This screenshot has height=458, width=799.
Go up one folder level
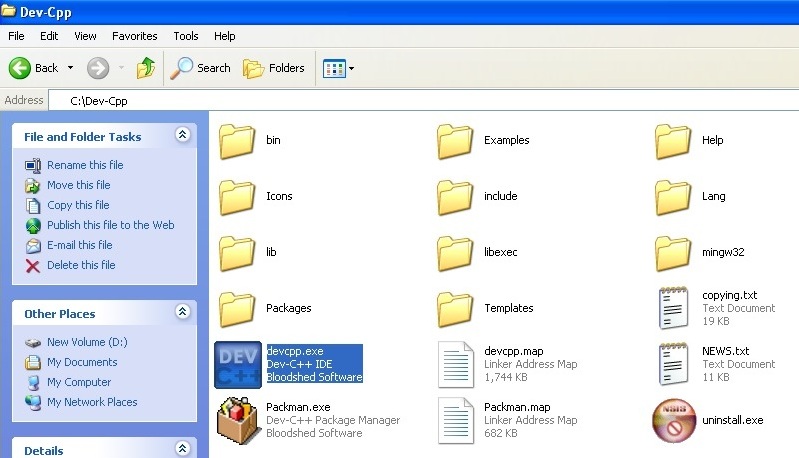[x=146, y=68]
